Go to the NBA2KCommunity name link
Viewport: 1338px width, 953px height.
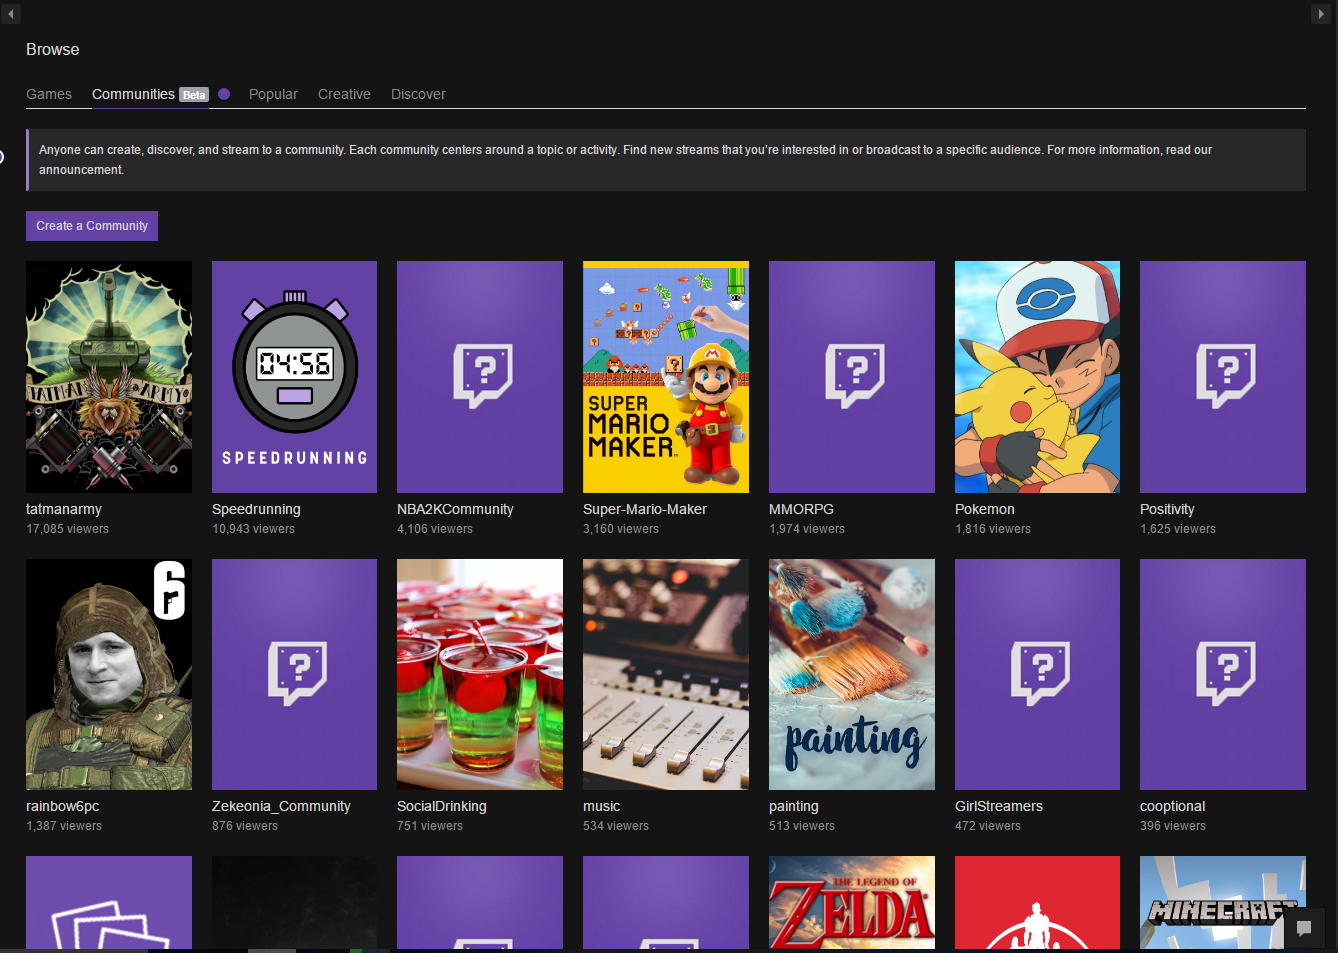pos(455,509)
